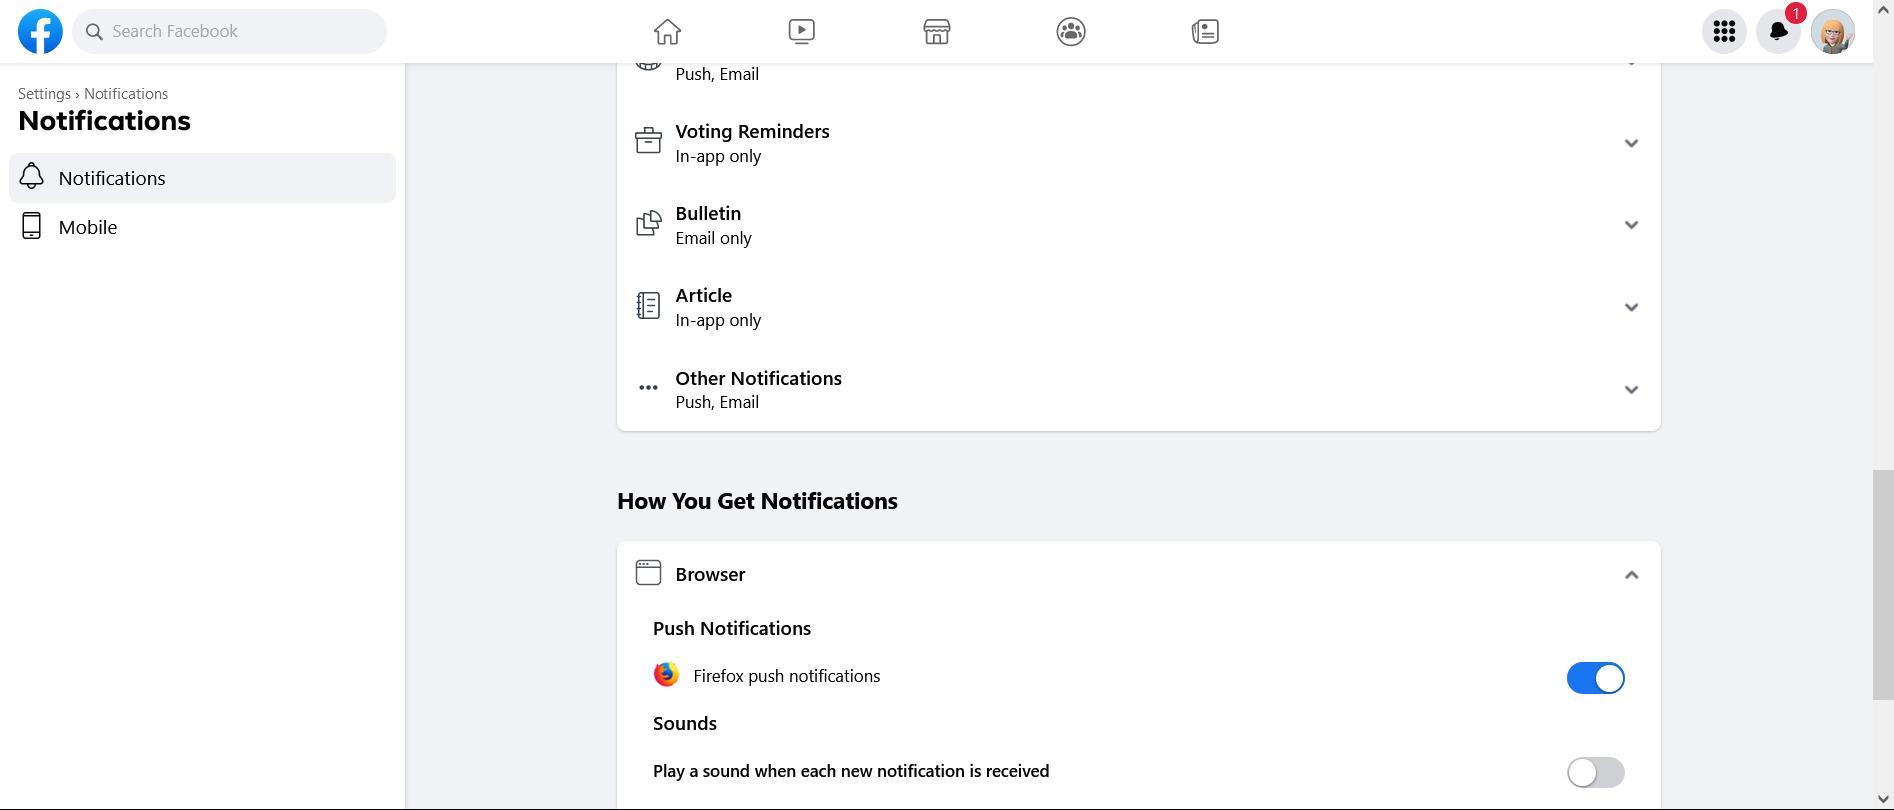
Task: Expand the Article chevron
Action: 1631,307
